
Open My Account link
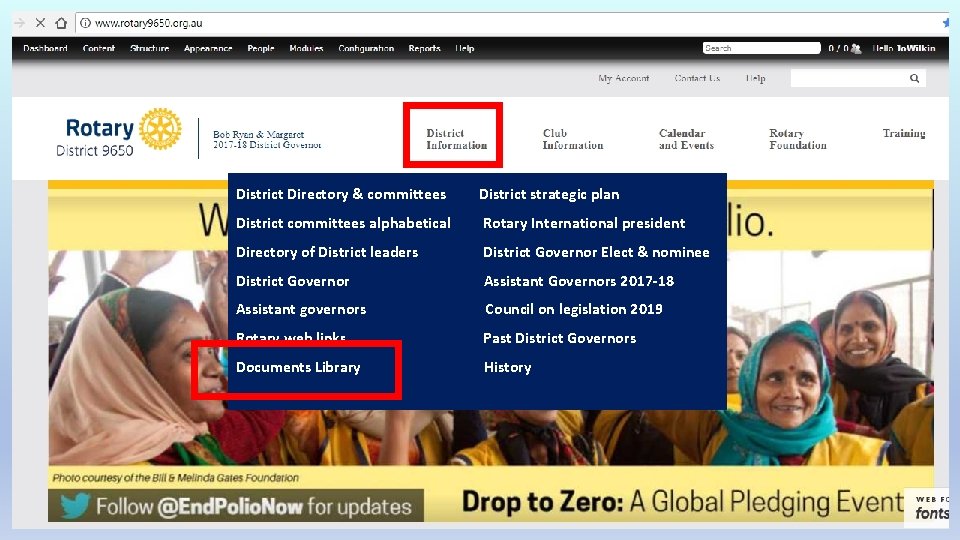[x=624, y=78]
